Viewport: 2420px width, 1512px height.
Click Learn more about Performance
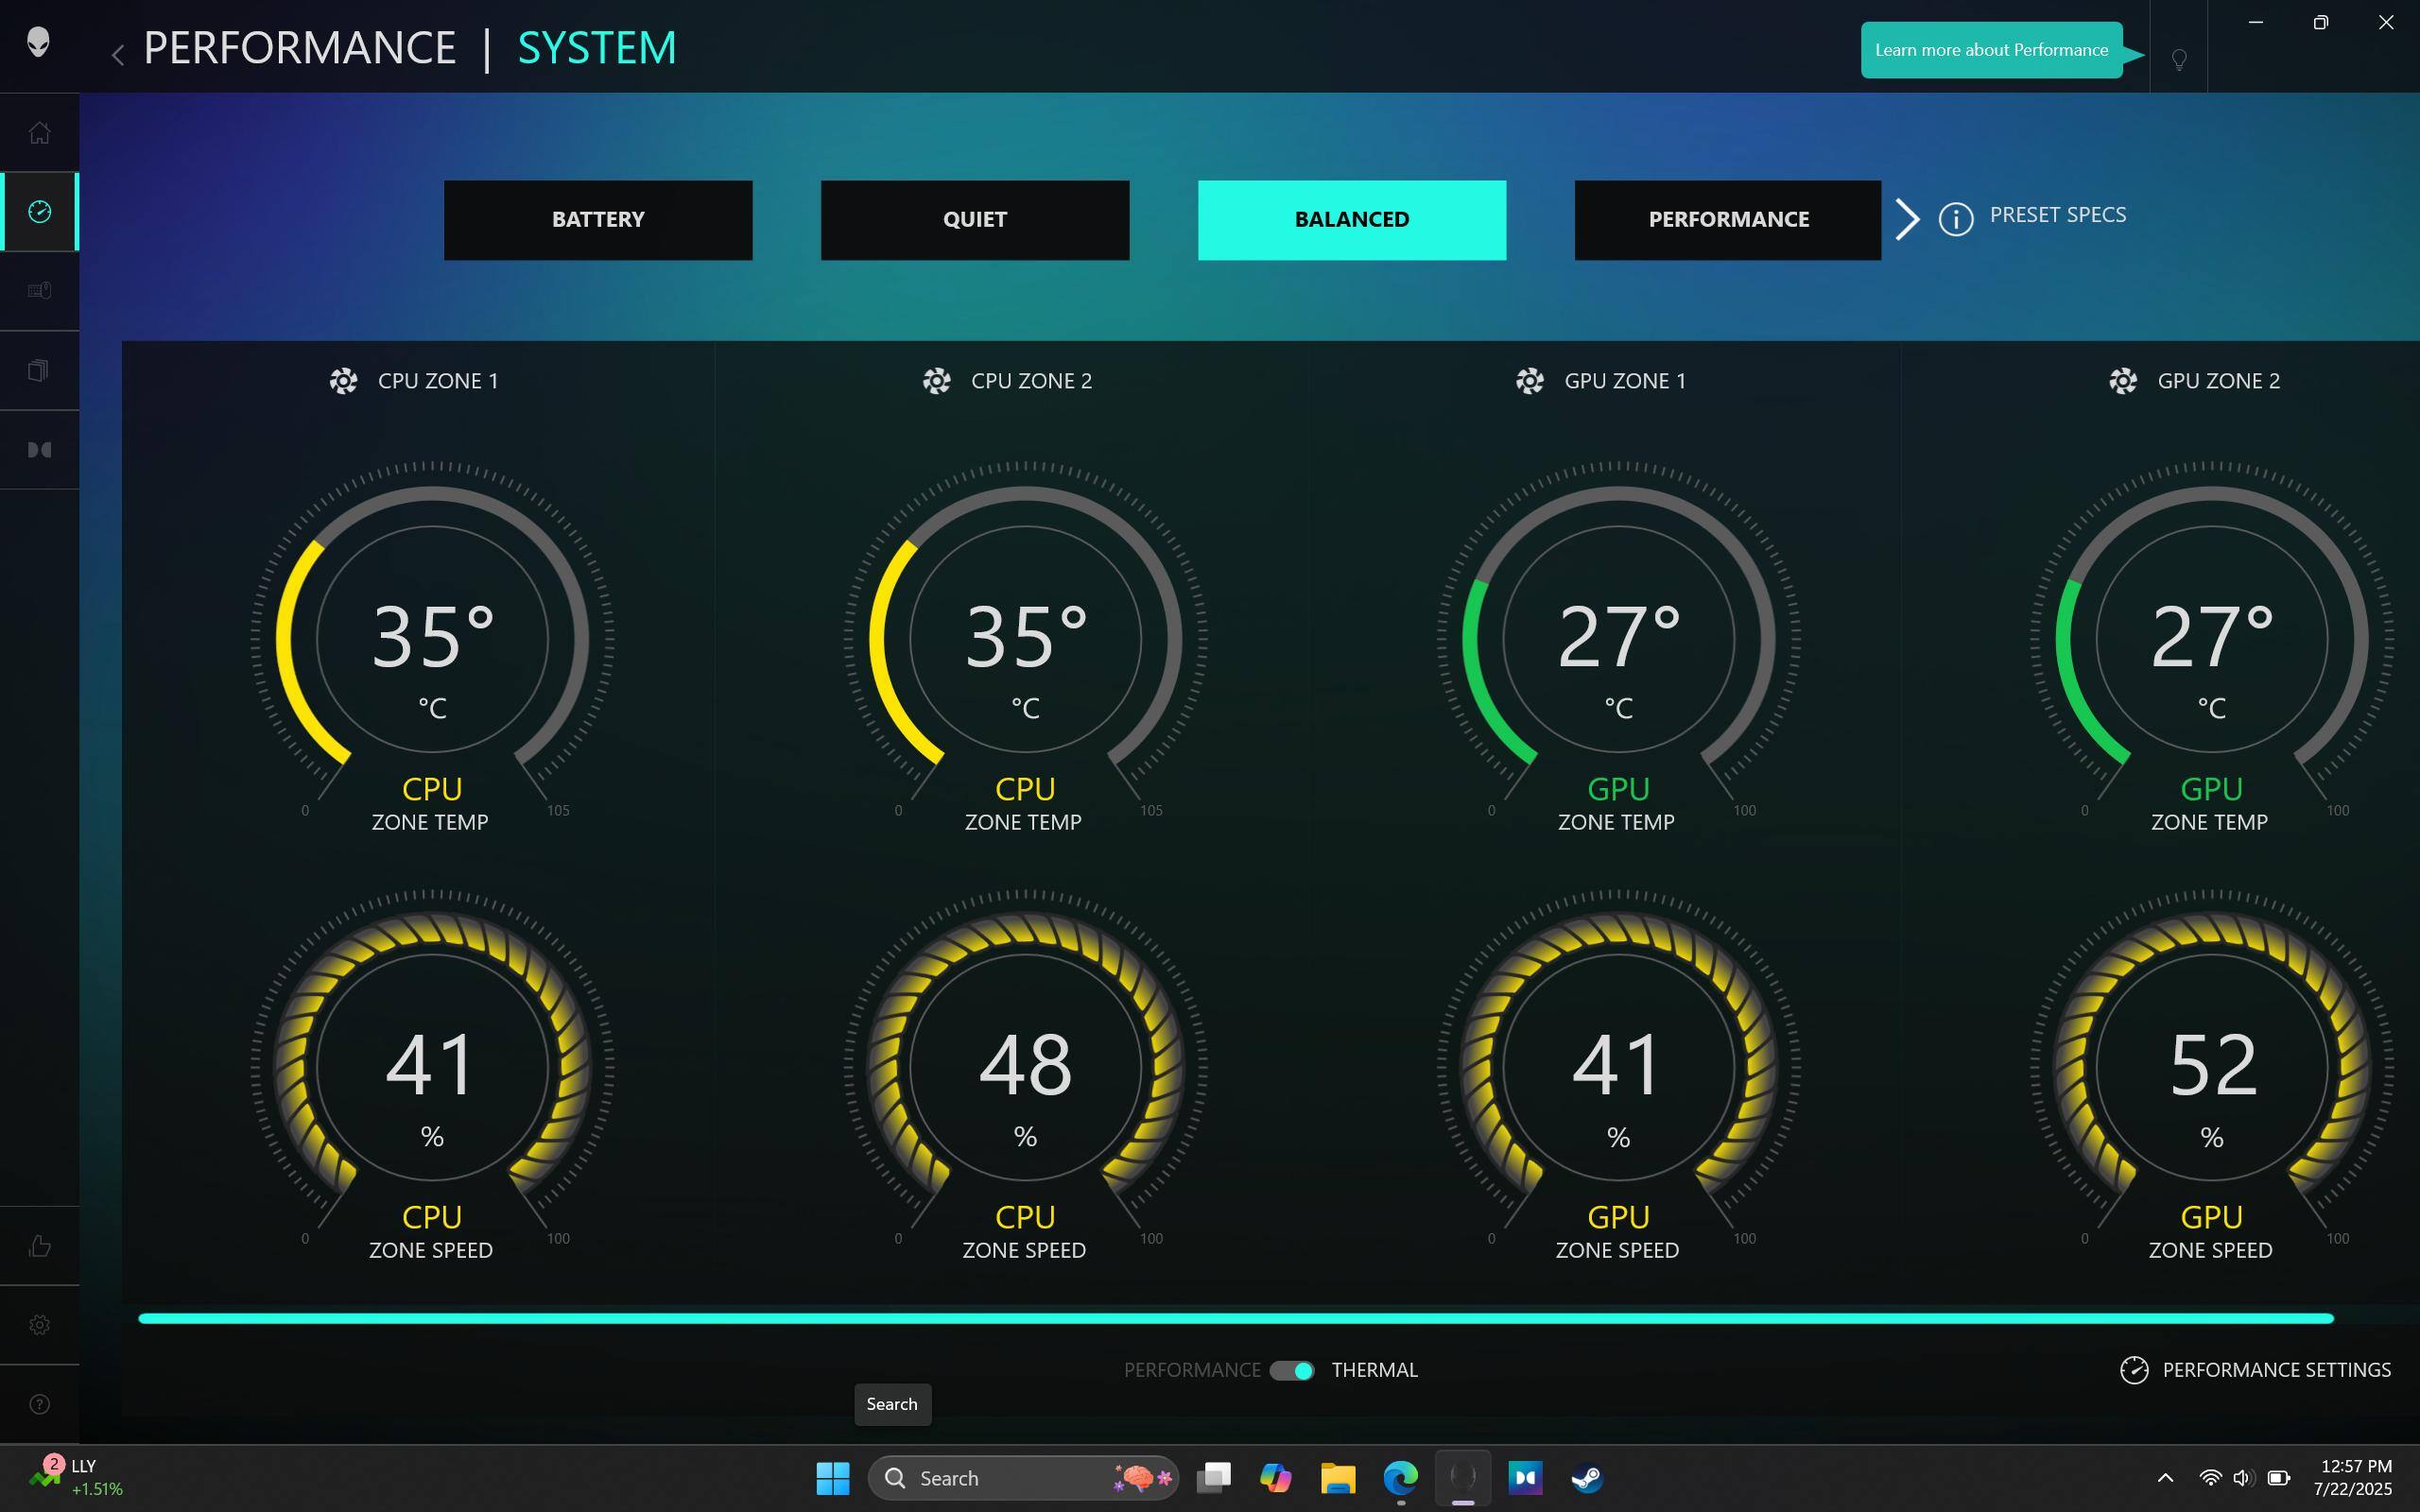(x=1991, y=50)
